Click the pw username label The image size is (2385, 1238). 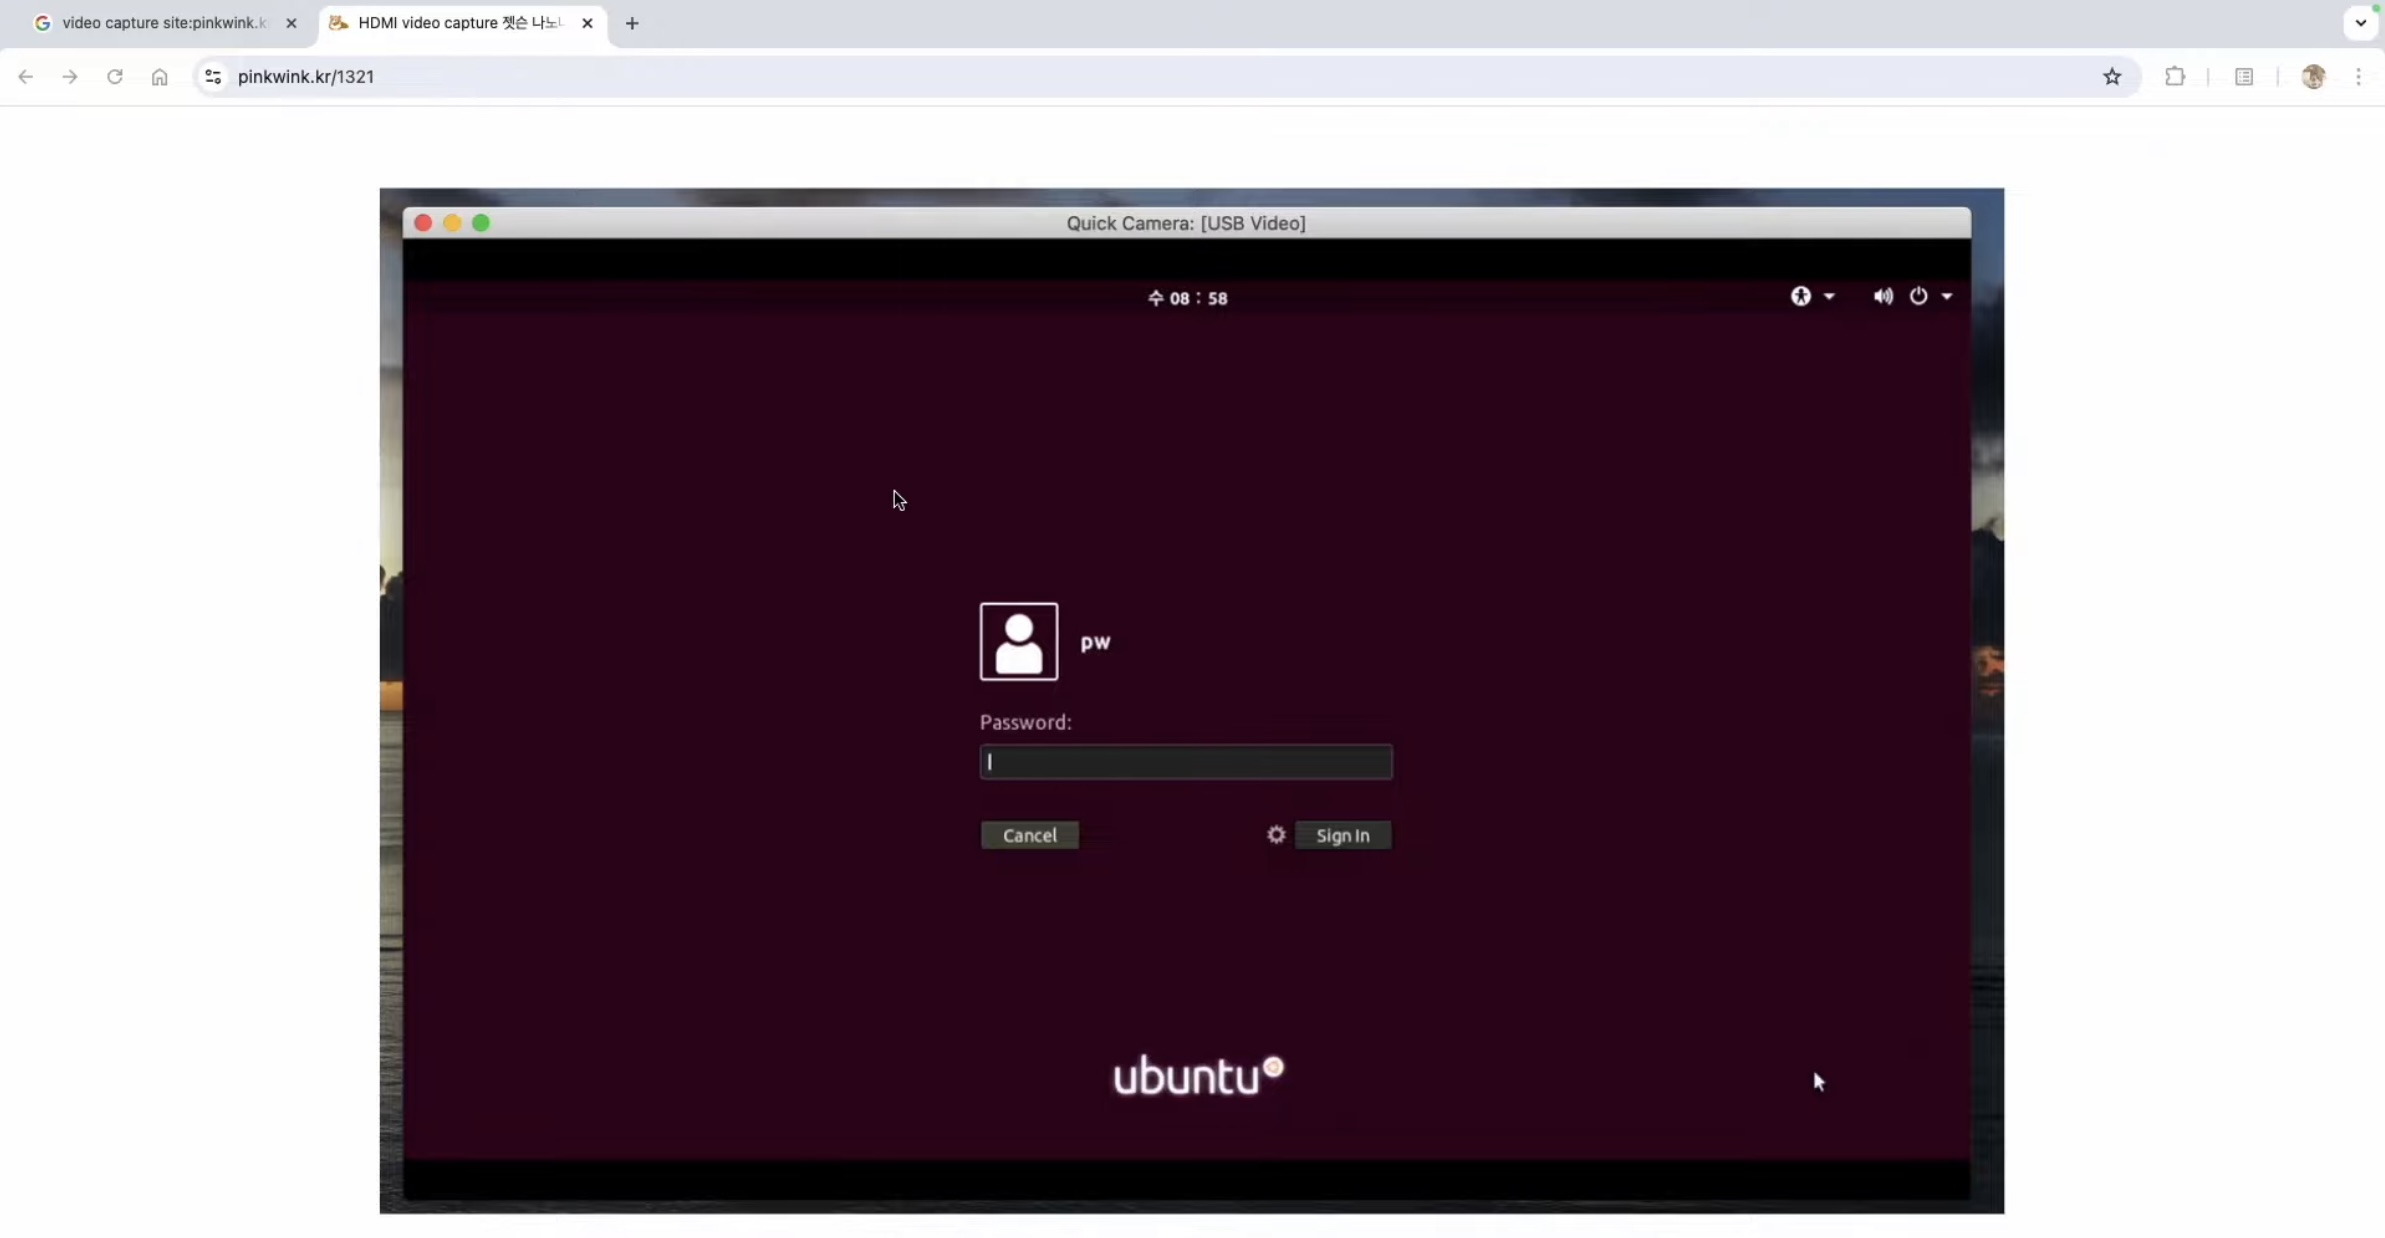coord(1095,642)
